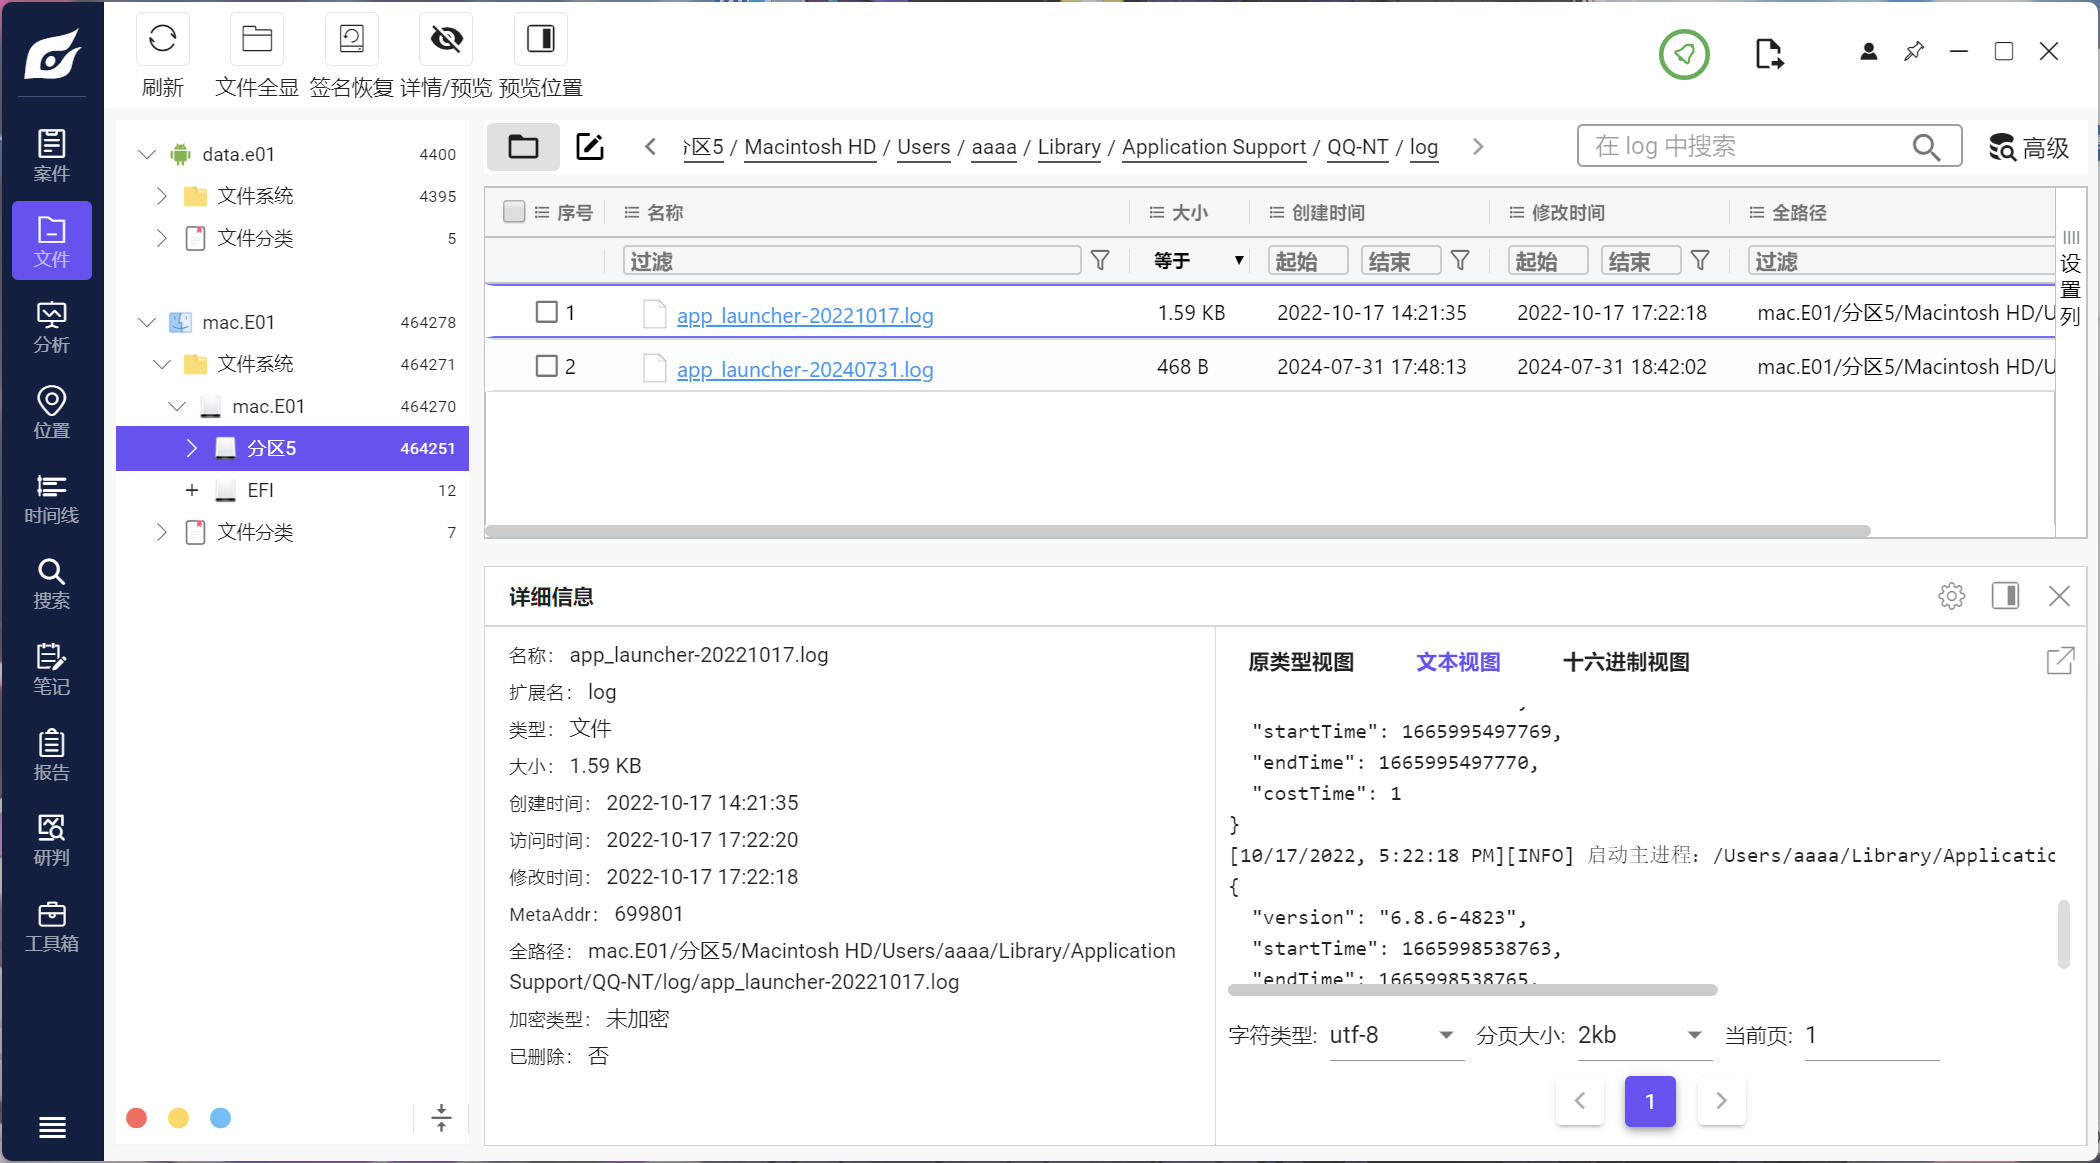Open the 时间线 sidebar section

[x=52, y=498]
